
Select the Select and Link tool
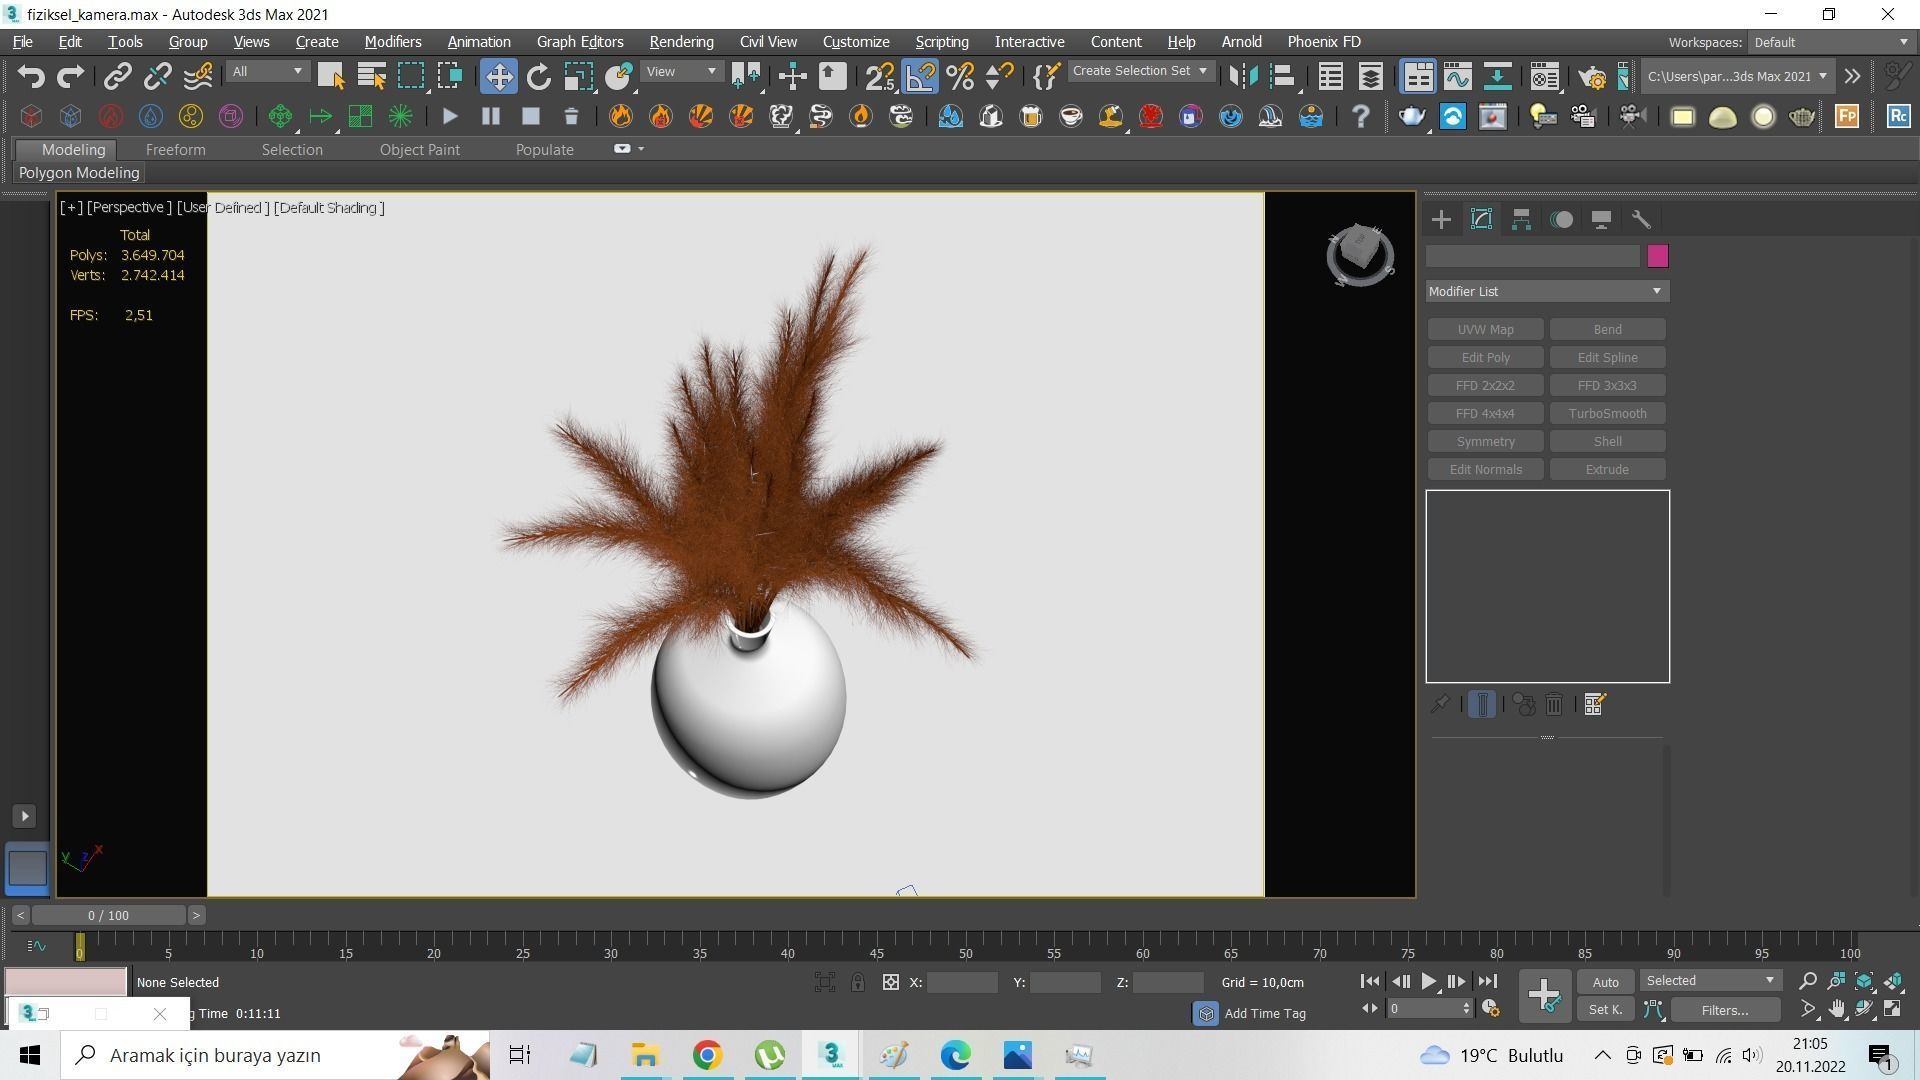pos(118,76)
